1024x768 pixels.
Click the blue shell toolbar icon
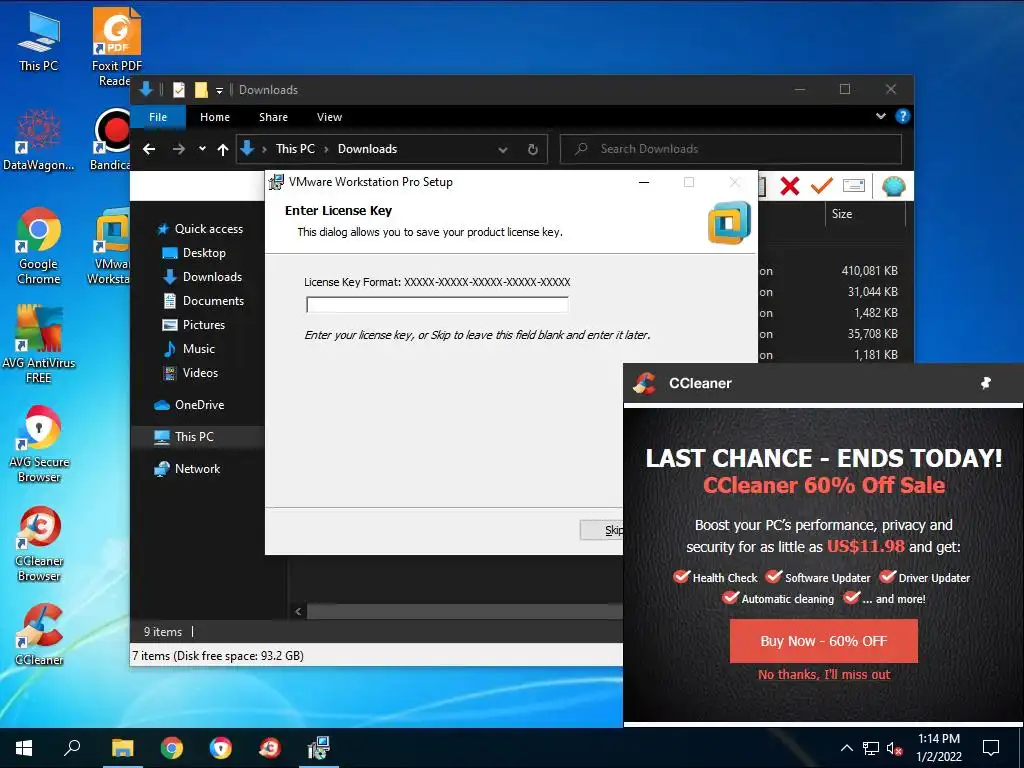893,186
